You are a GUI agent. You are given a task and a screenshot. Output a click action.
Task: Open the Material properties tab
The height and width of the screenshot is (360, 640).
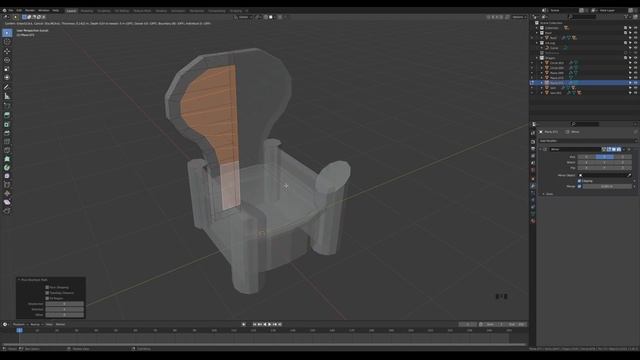pyautogui.click(x=533, y=221)
